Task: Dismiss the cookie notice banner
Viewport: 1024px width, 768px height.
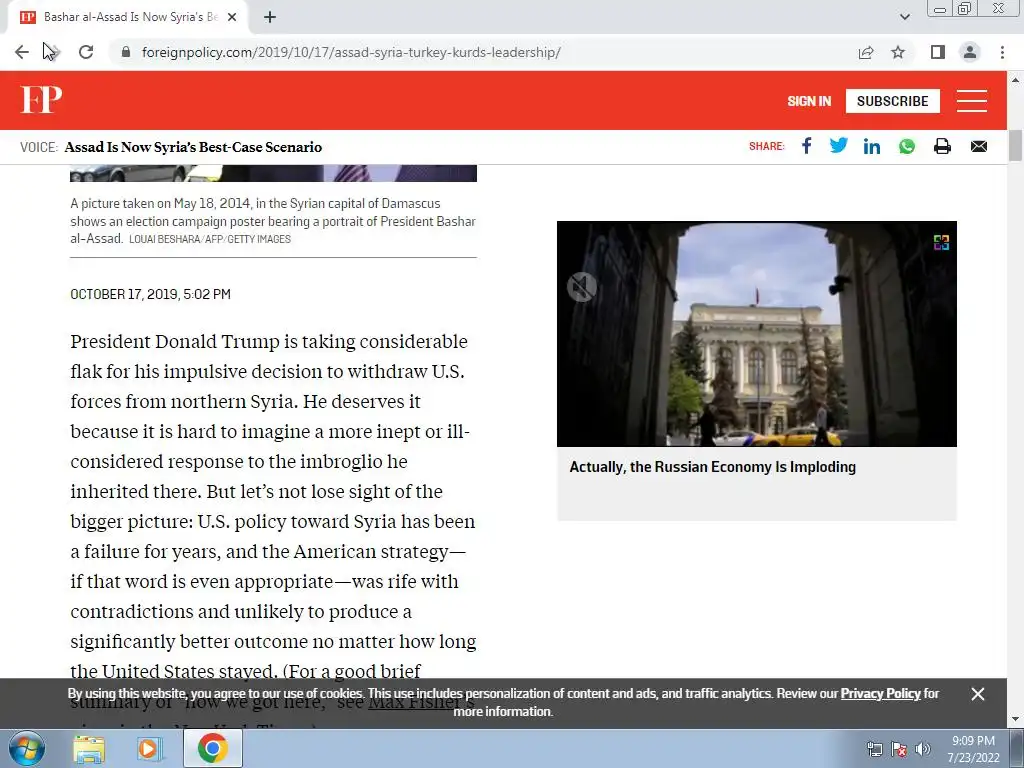Action: [x=978, y=694]
